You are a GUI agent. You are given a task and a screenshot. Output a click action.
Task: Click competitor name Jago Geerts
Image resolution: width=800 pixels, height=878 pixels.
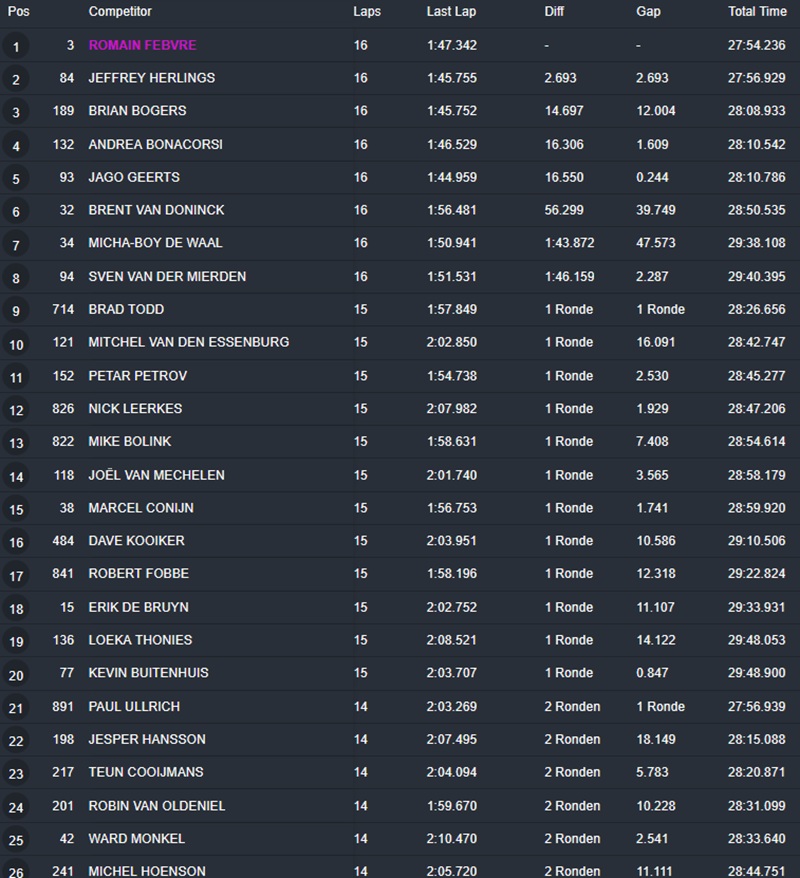(134, 177)
